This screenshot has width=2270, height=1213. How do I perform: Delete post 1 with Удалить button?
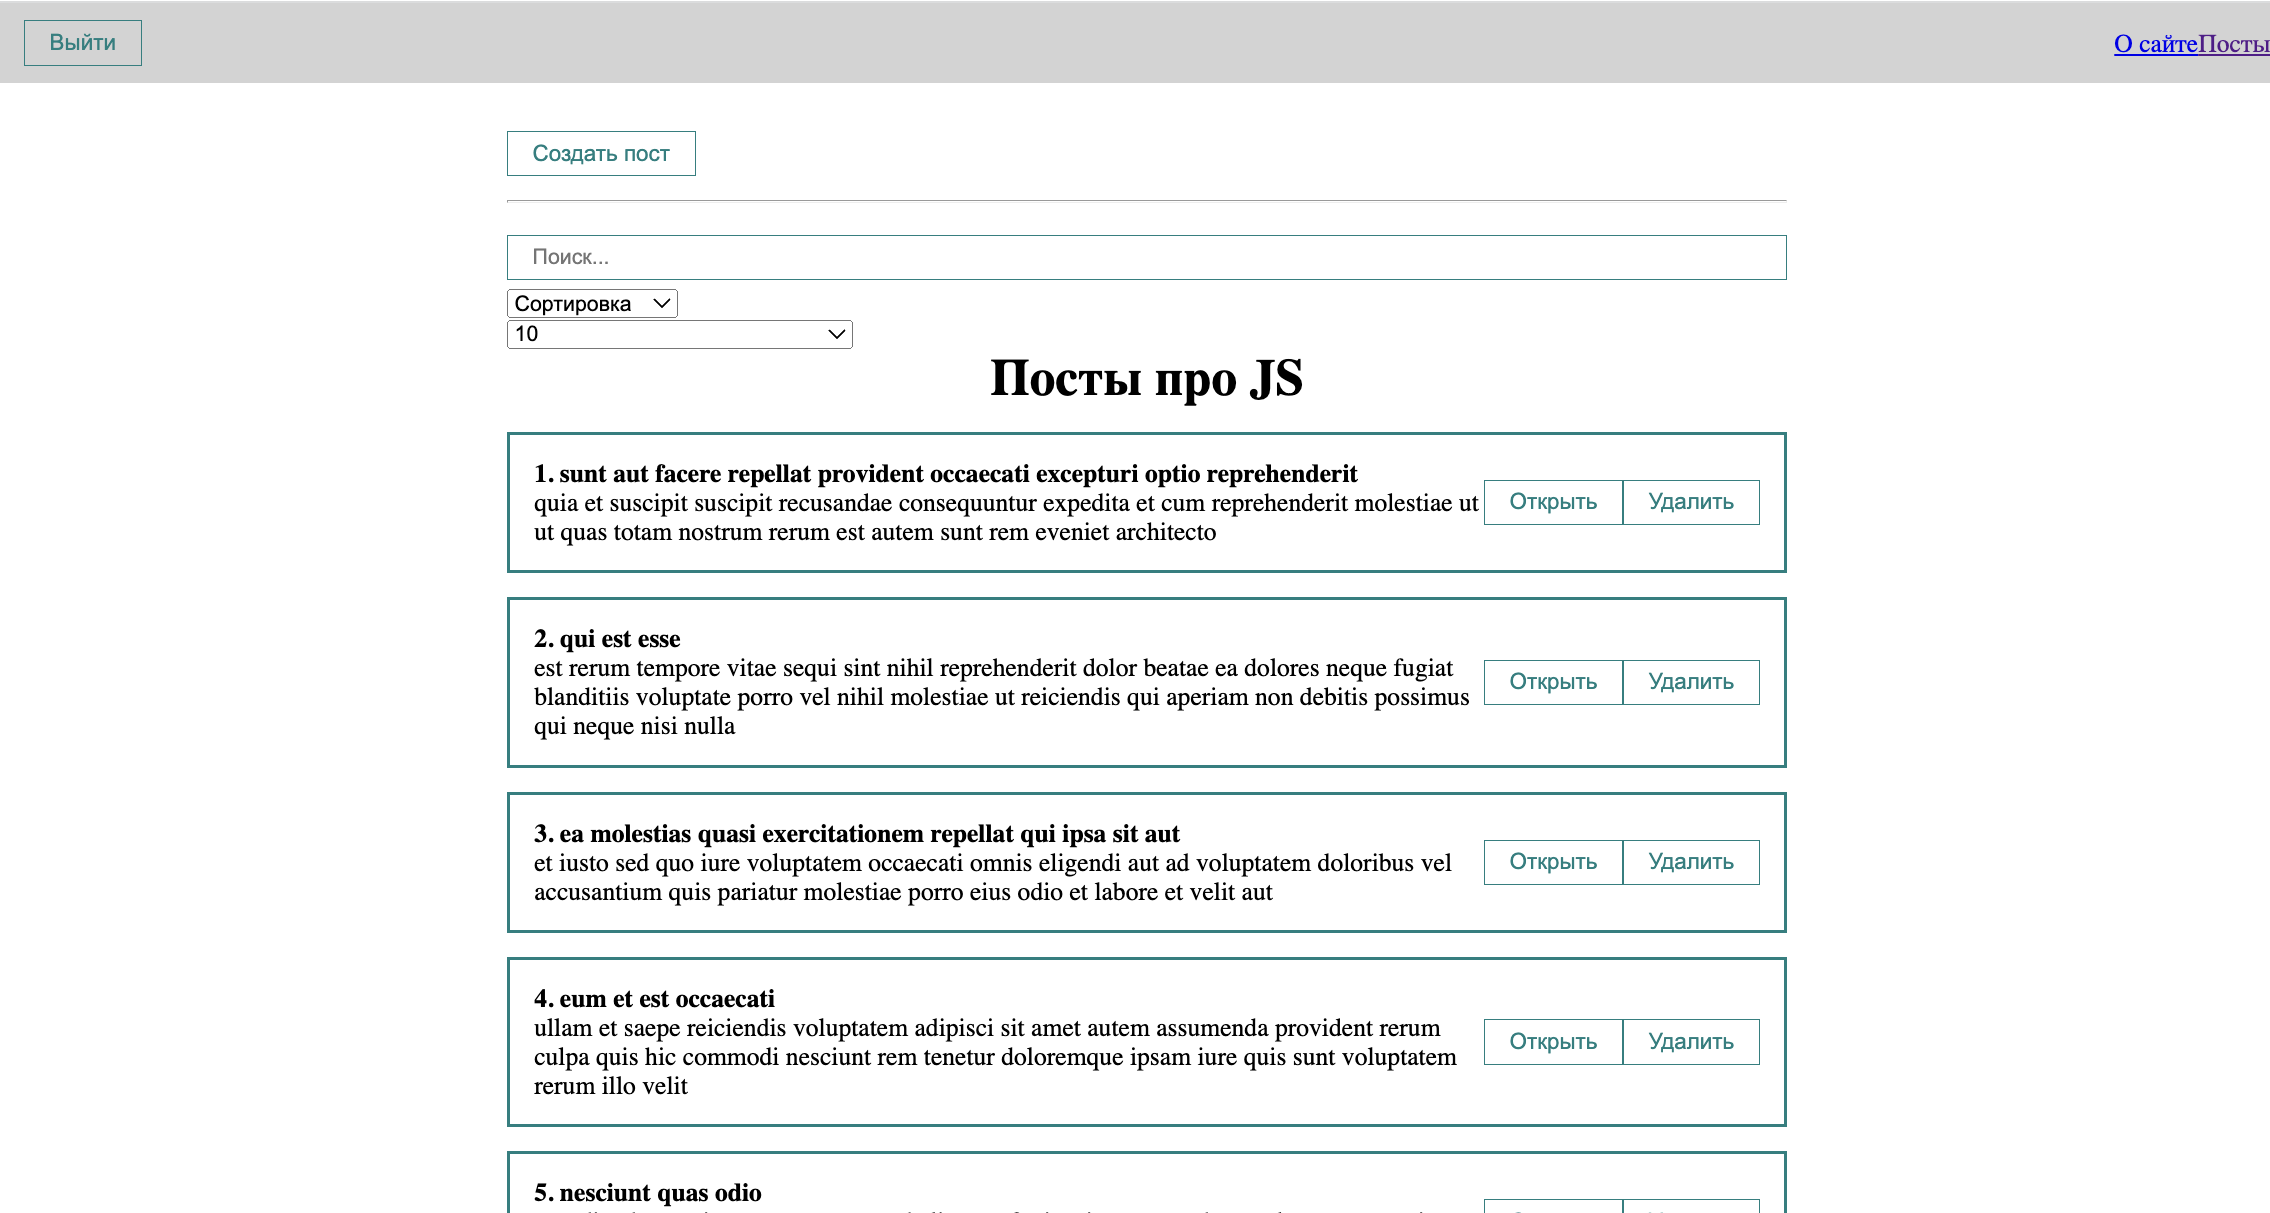tap(1690, 502)
